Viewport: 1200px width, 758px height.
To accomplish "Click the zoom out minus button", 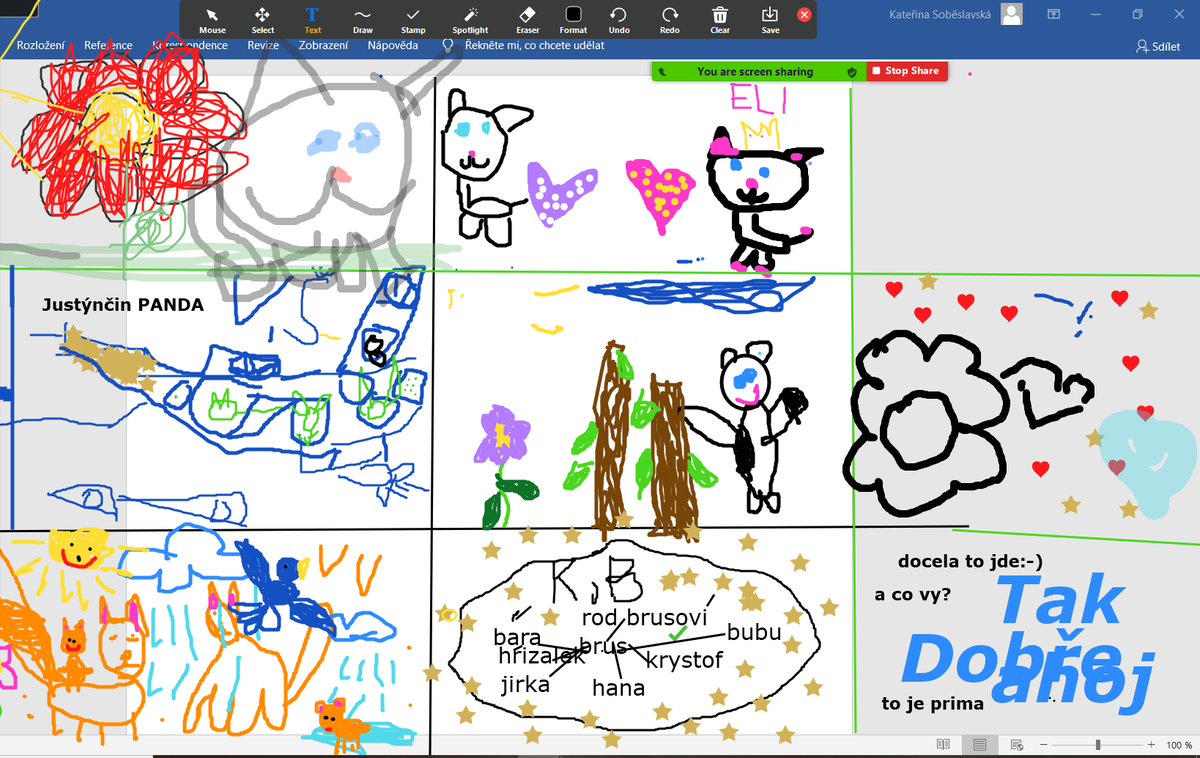I will coord(1044,745).
